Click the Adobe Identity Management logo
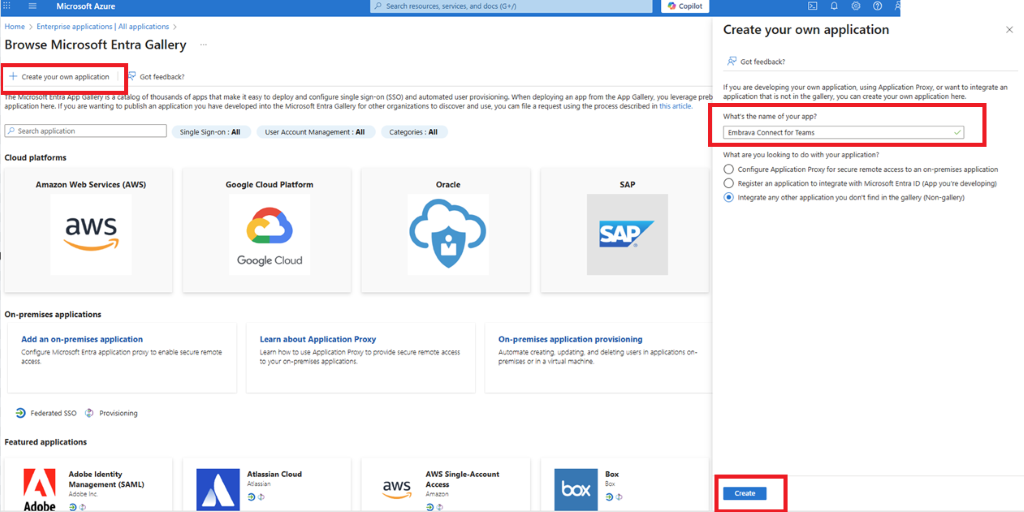The height and width of the screenshot is (512, 1024). click(x=39, y=490)
